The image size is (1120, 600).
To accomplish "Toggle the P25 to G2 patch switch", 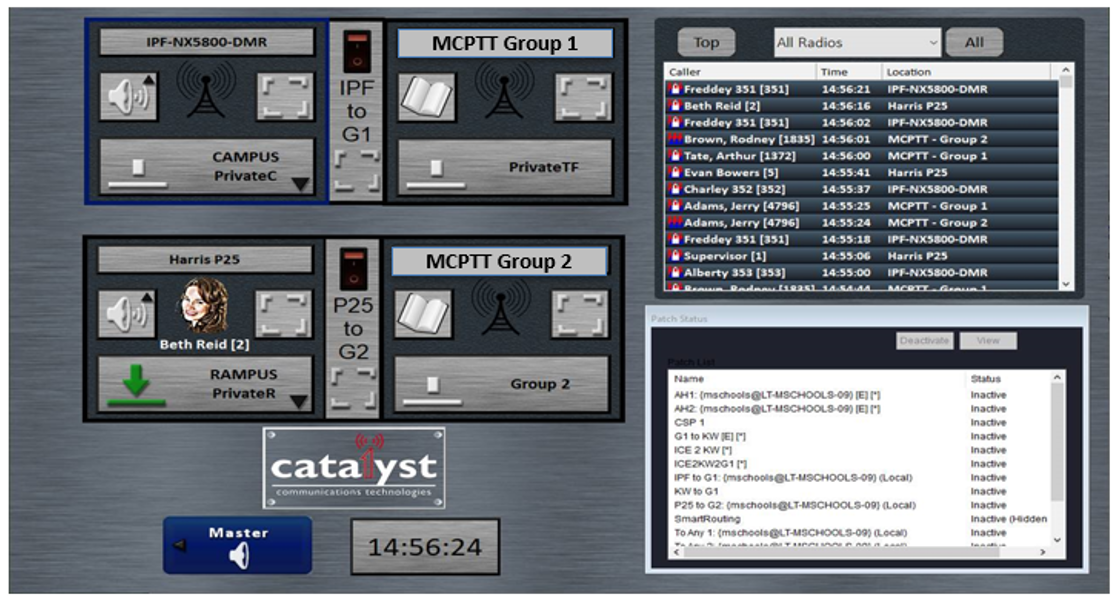I will click(x=356, y=269).
